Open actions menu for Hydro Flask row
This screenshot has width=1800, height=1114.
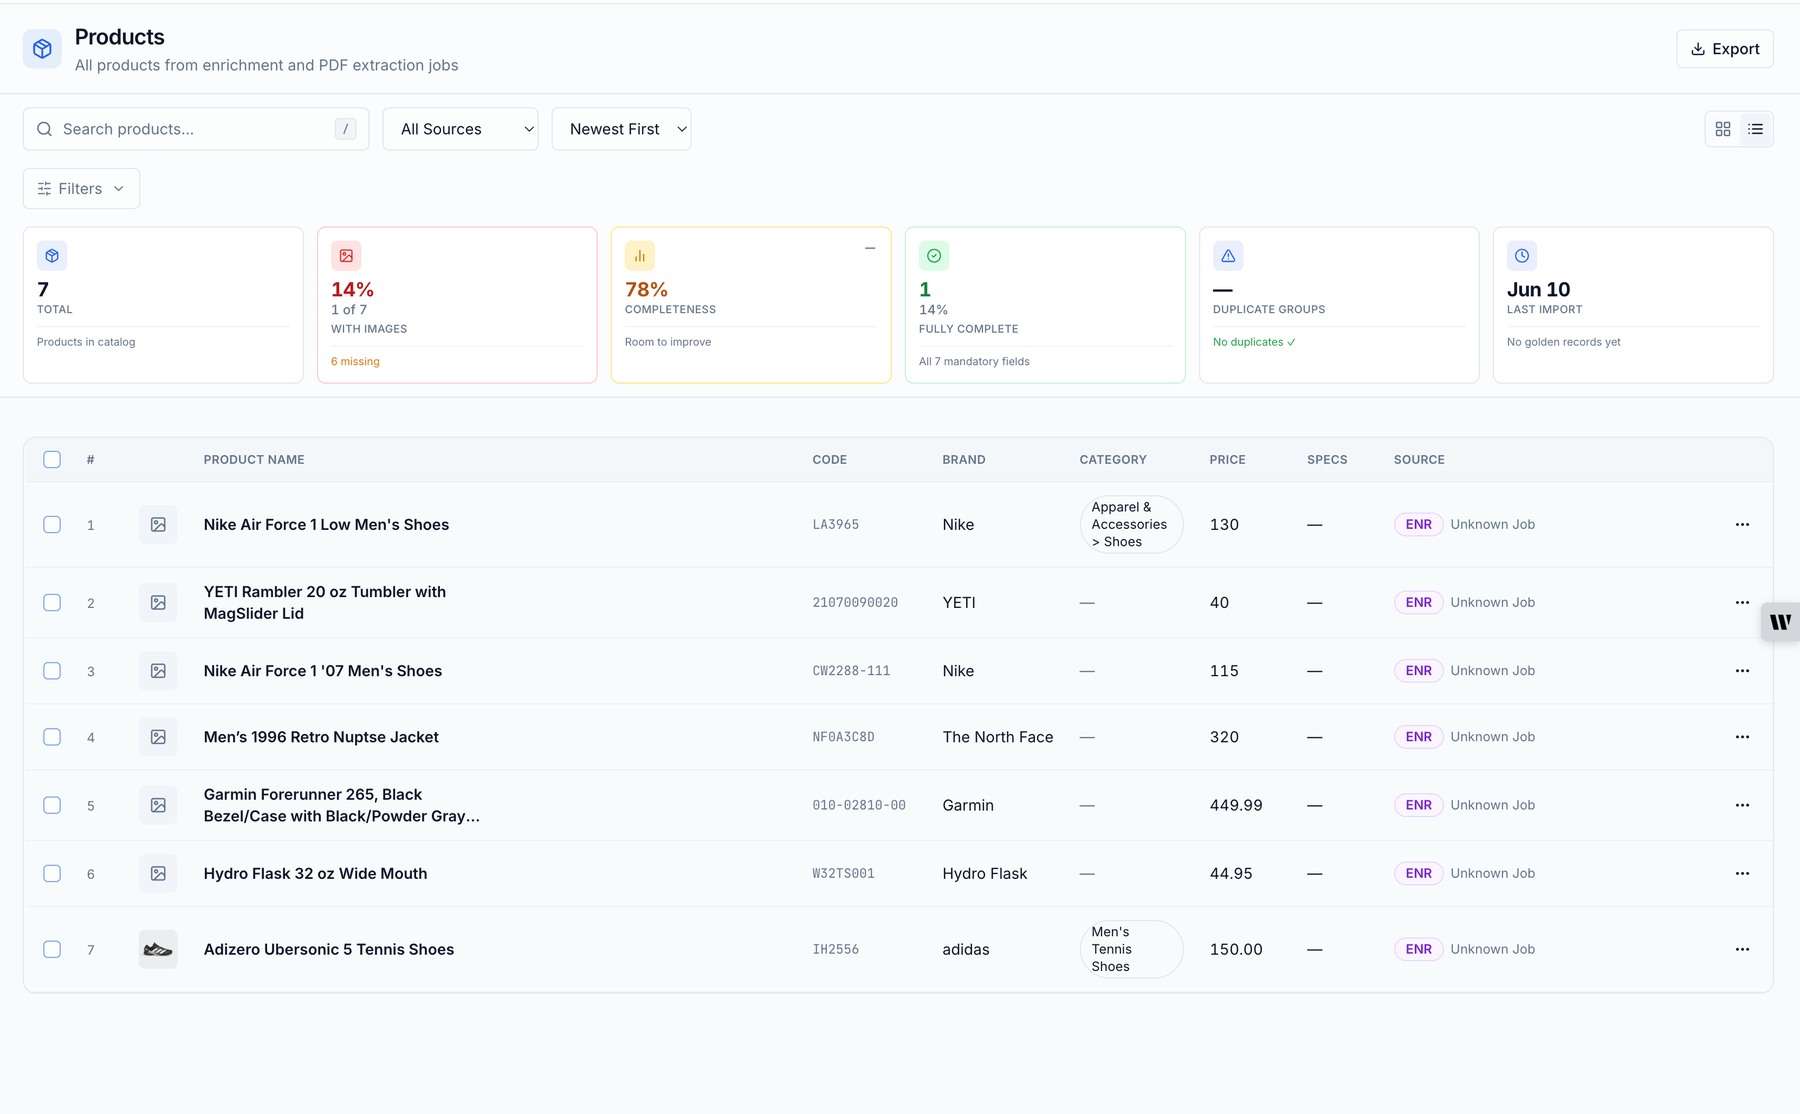(x=1742, y=874)
